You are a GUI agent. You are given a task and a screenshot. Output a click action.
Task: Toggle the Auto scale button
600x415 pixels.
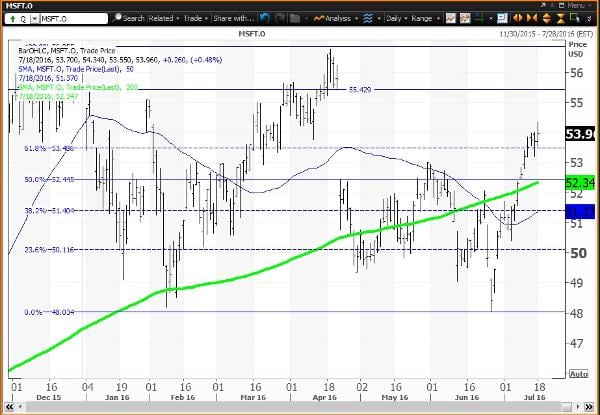(577, 374)
